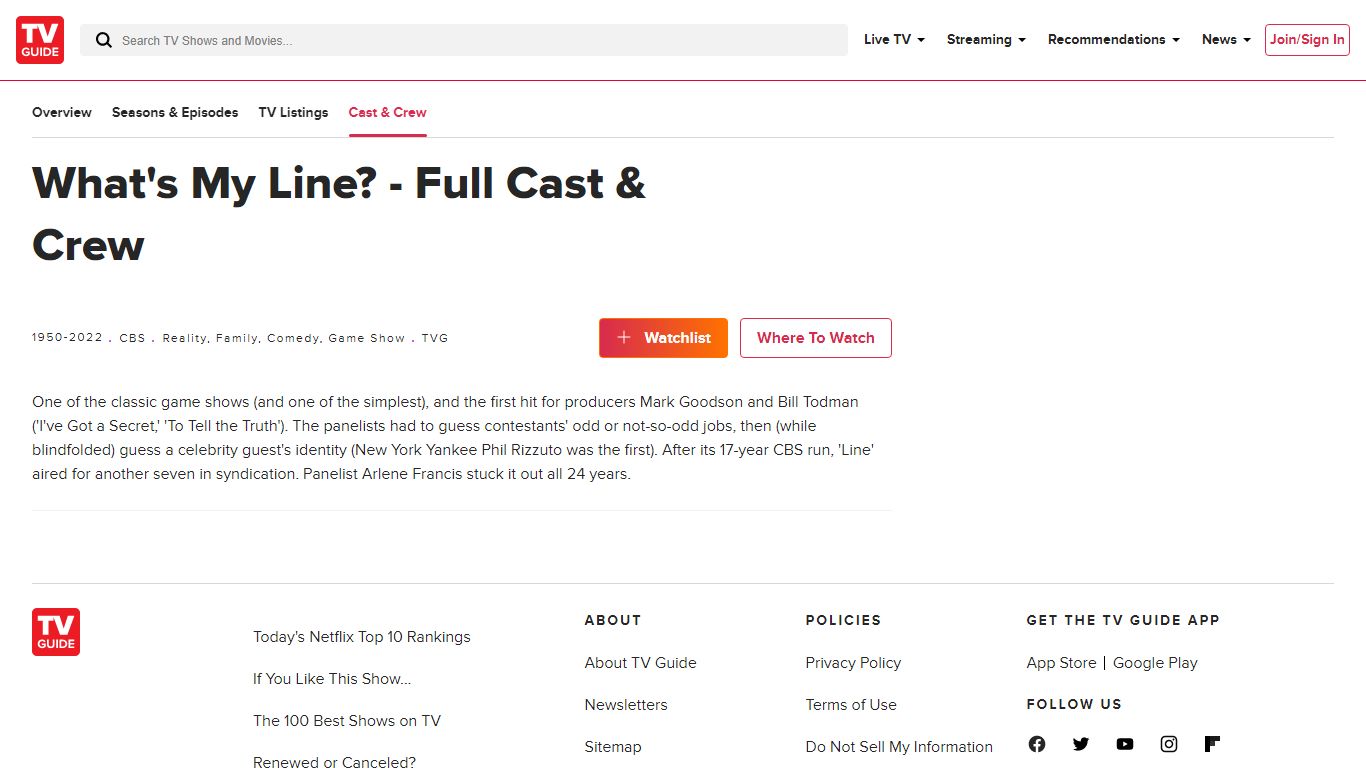Open the App Store link

pyautogui.click(x=1061, y=663)
